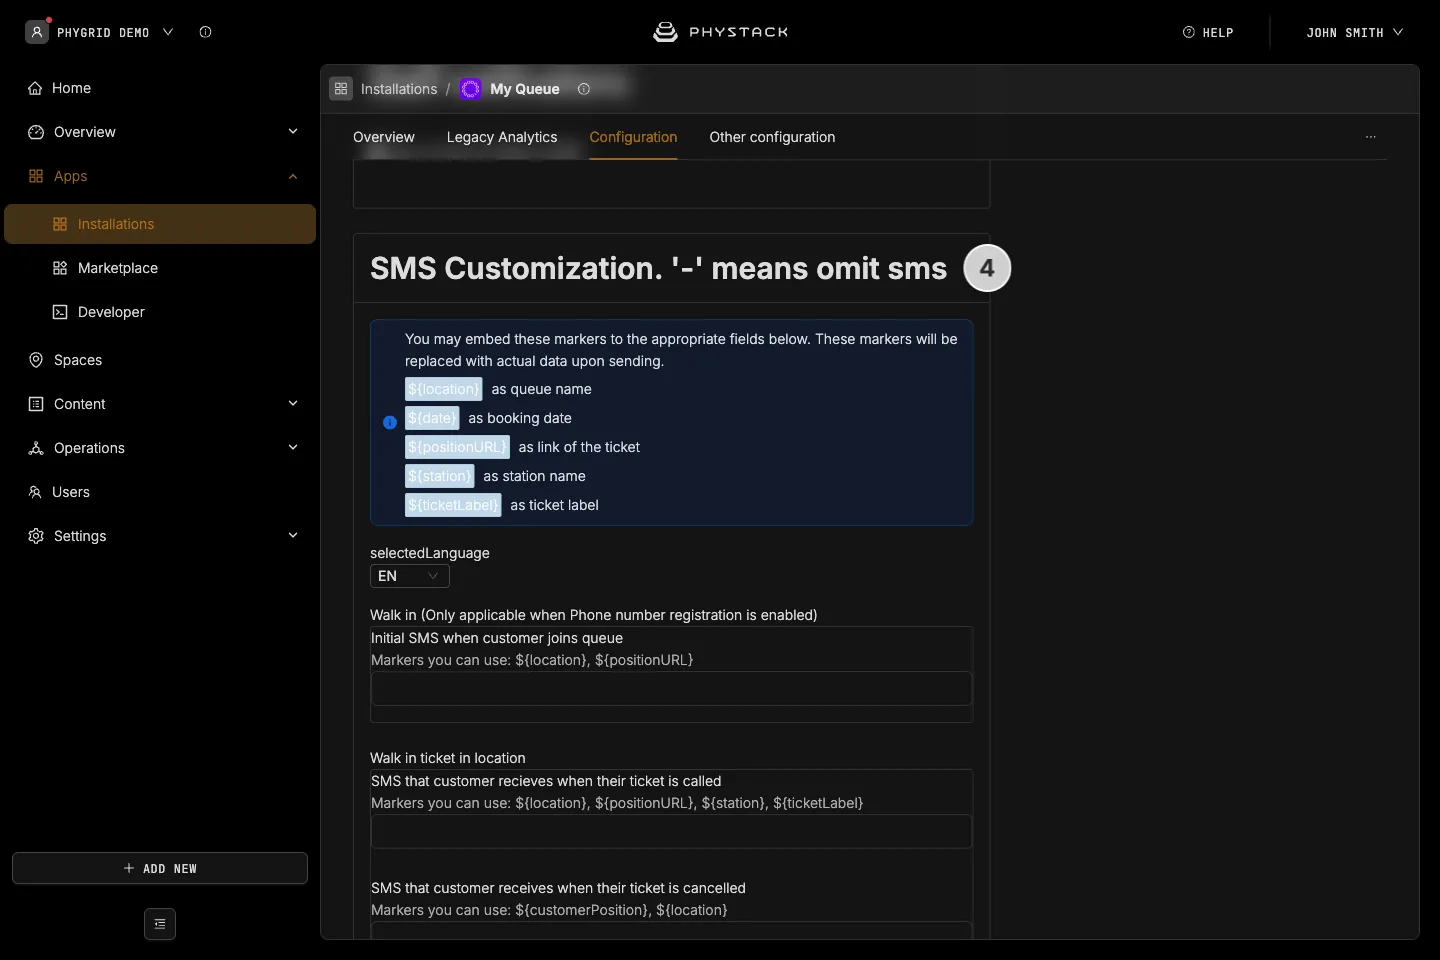Click the info icon next to PhyGrid Demo

205,32
